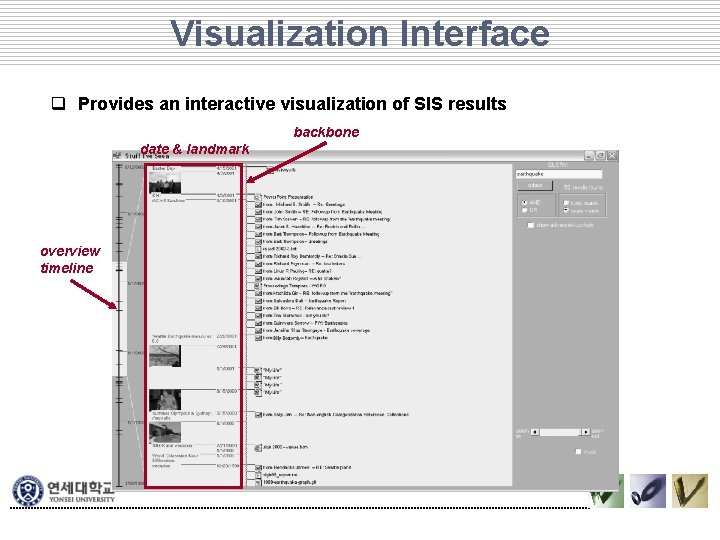Open mail icon for Bart Thompson greetings message
Viewport: 720px width, 540px height.
[259, 242]
